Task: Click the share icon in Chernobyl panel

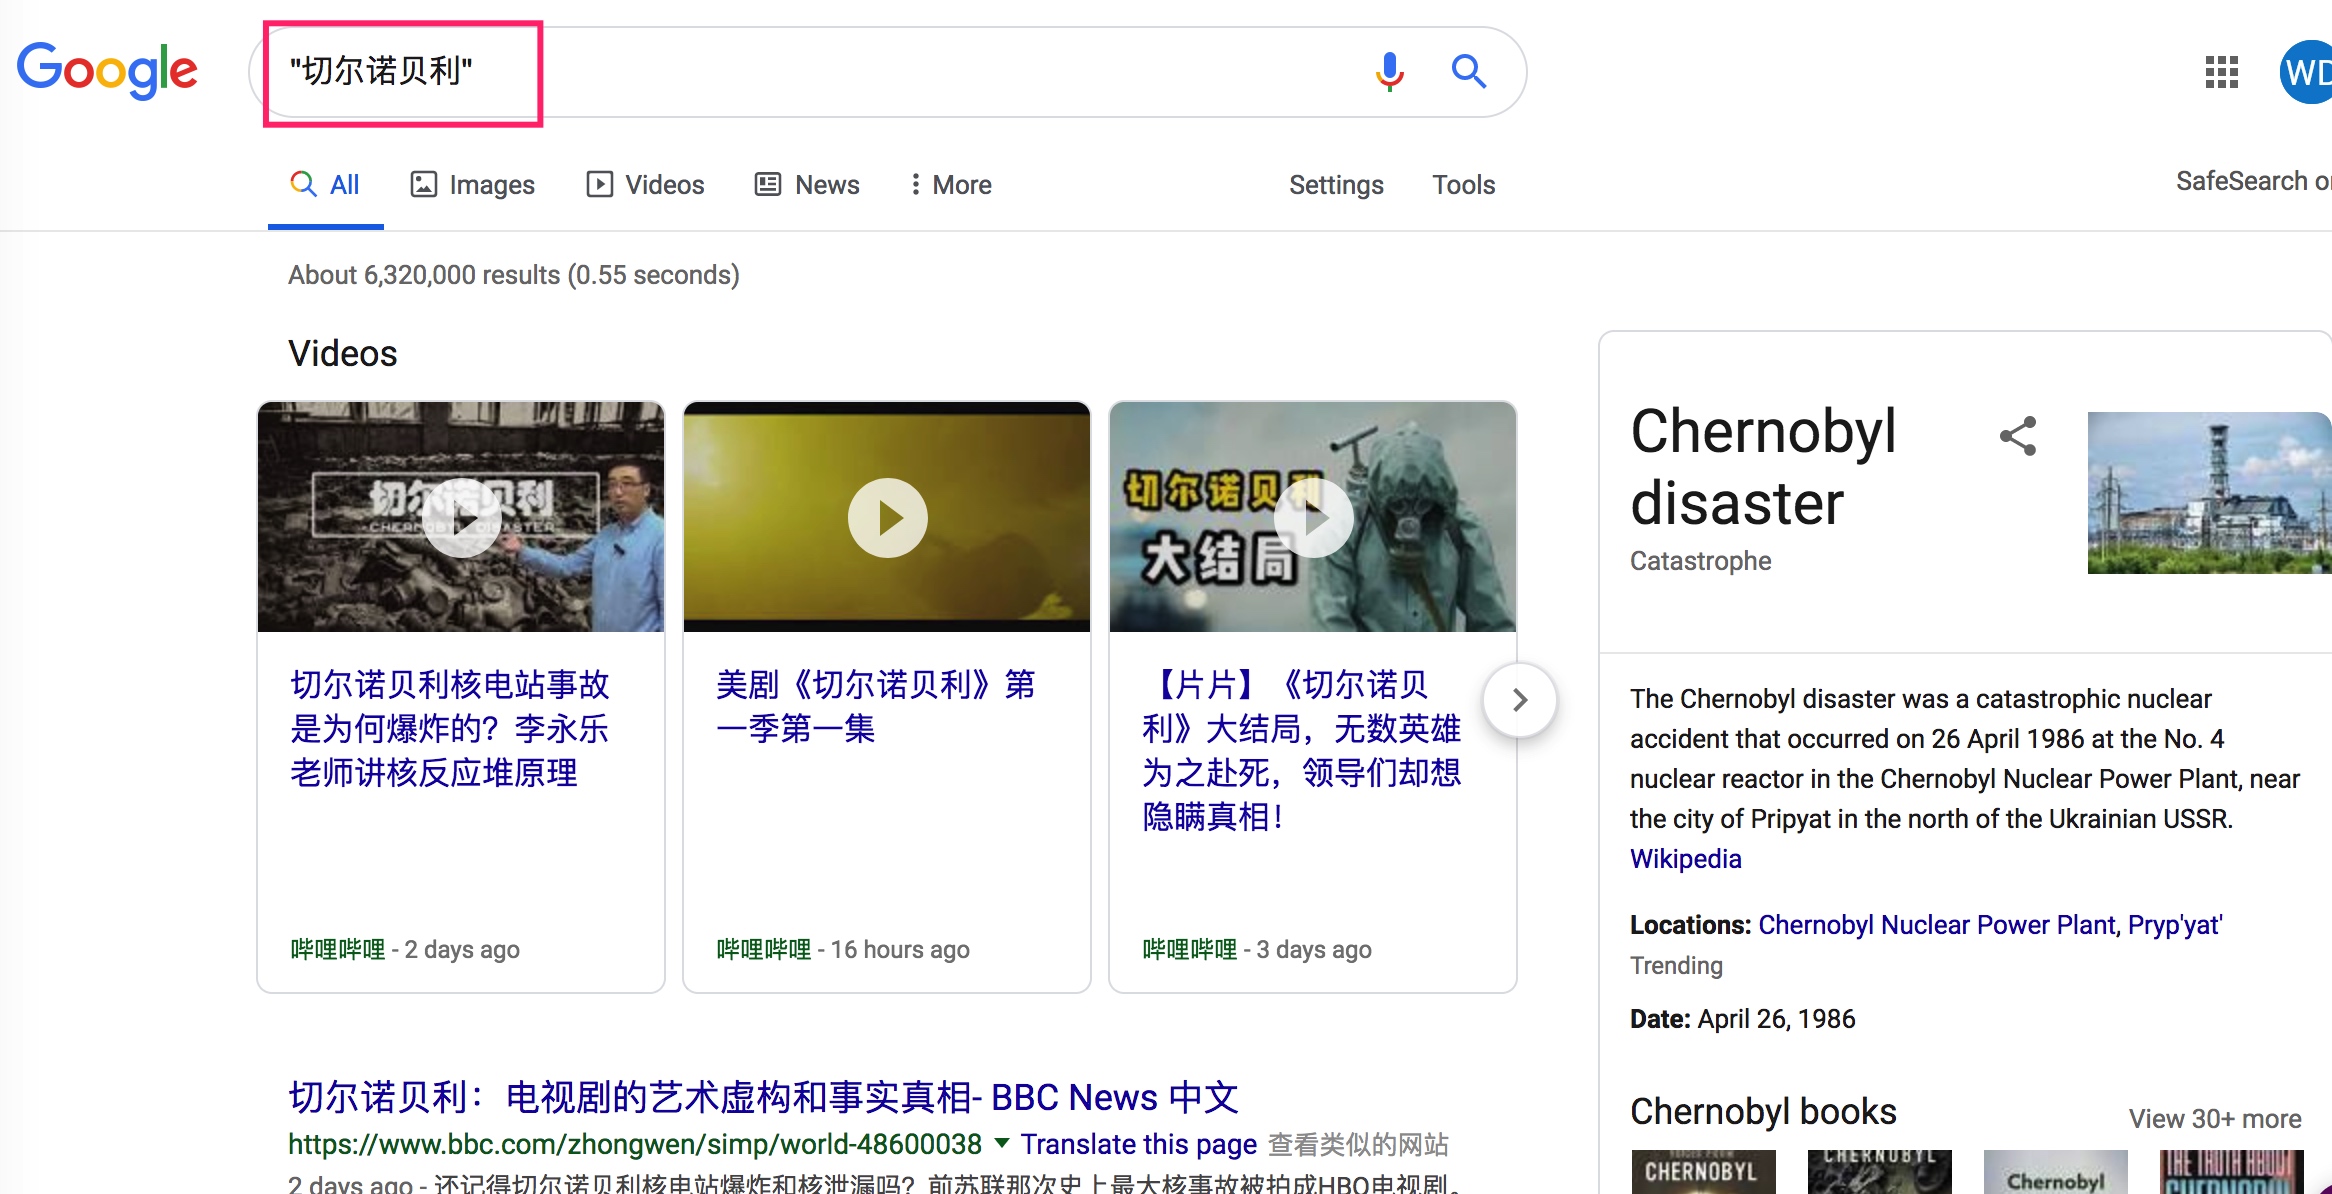Action: (2018, 436)
